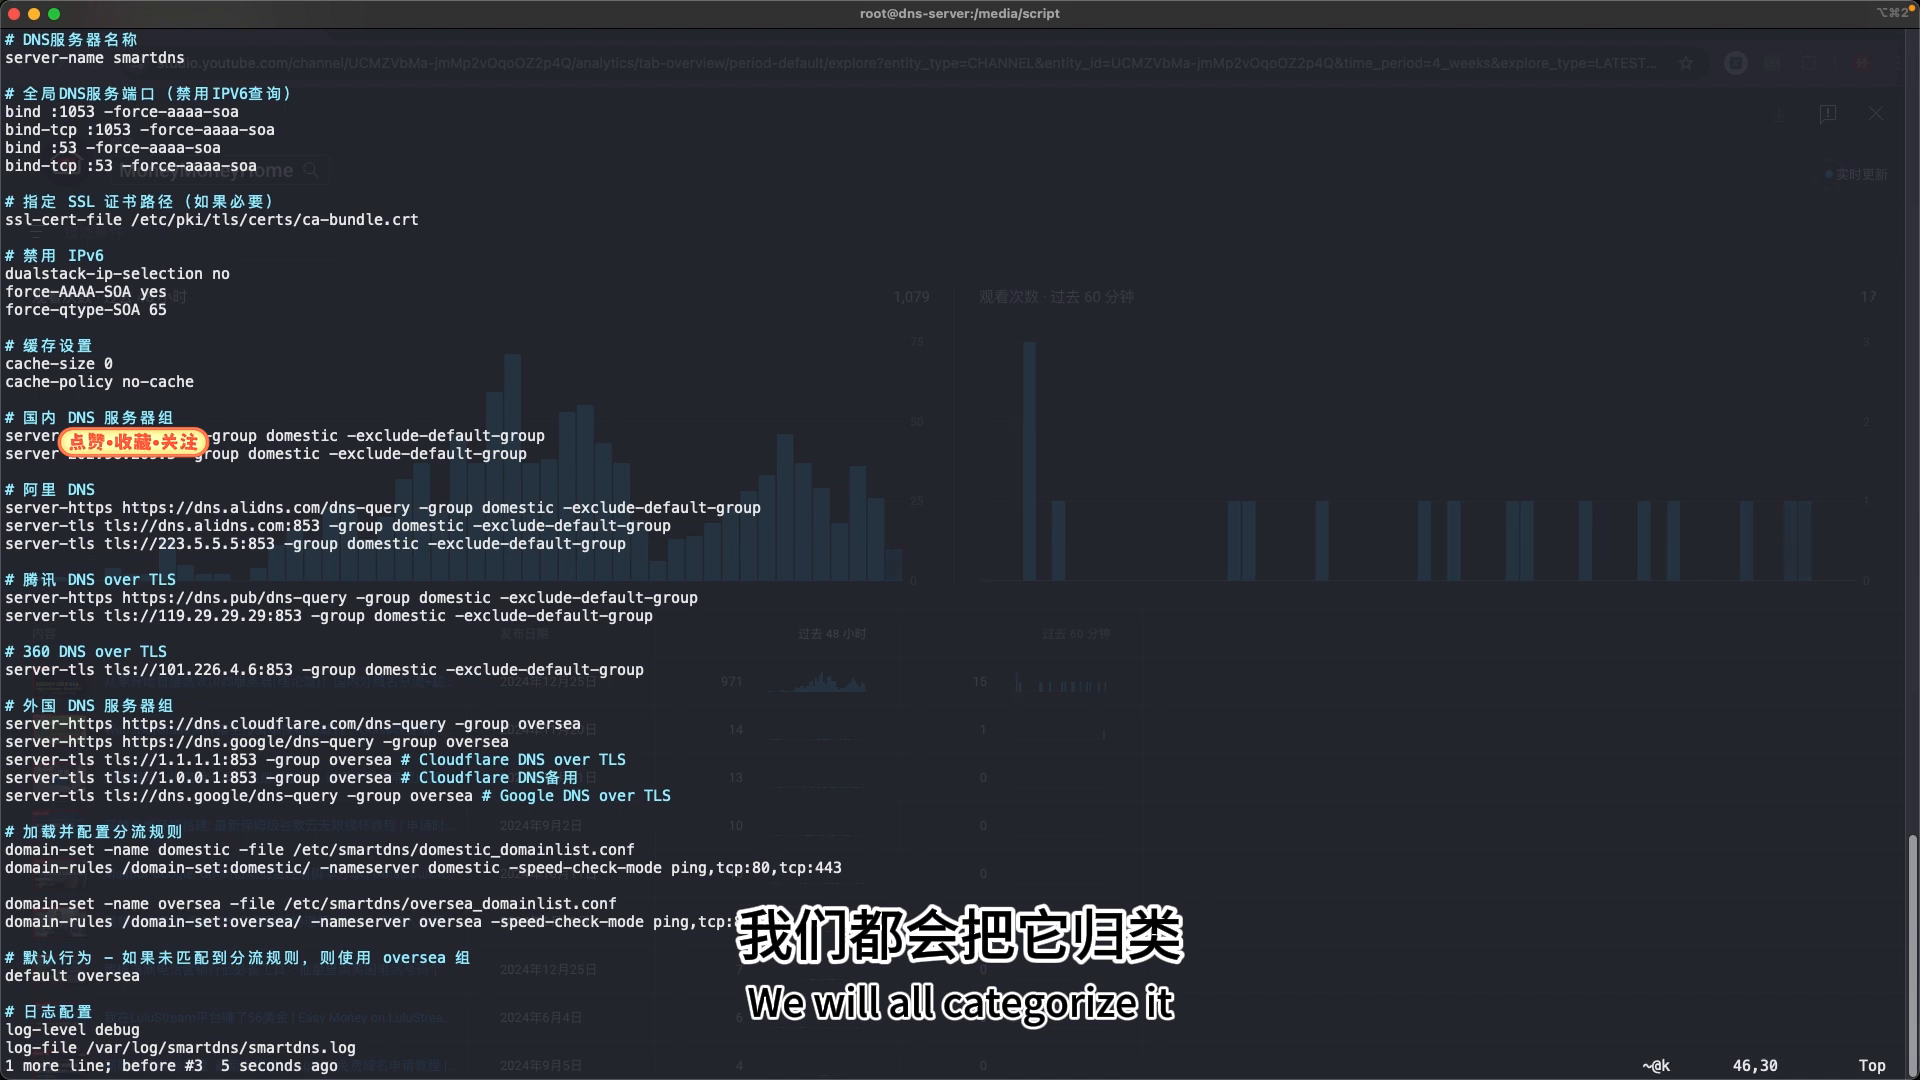1920x1080 pixels.
Task: Click the ssl-cert-file ca-bundle.crt path line
Action: tap(212, 220)
